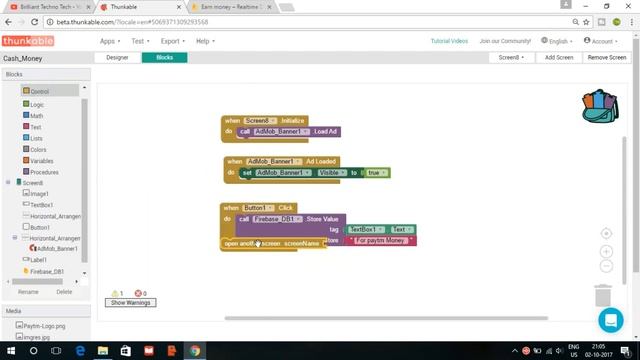640x360 pixels.
Task: Click Rename below the component tree
Action: [x=28, y=292]
